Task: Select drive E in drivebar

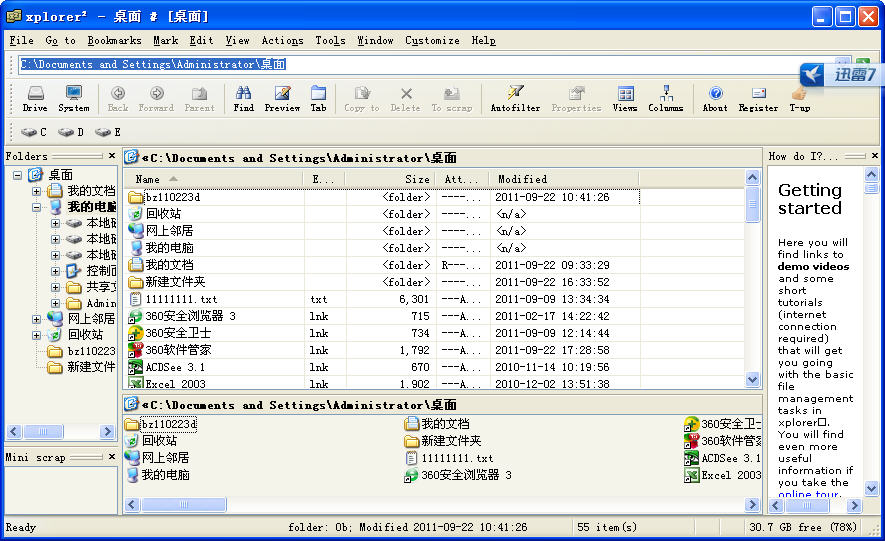Action: click(108, 132)
